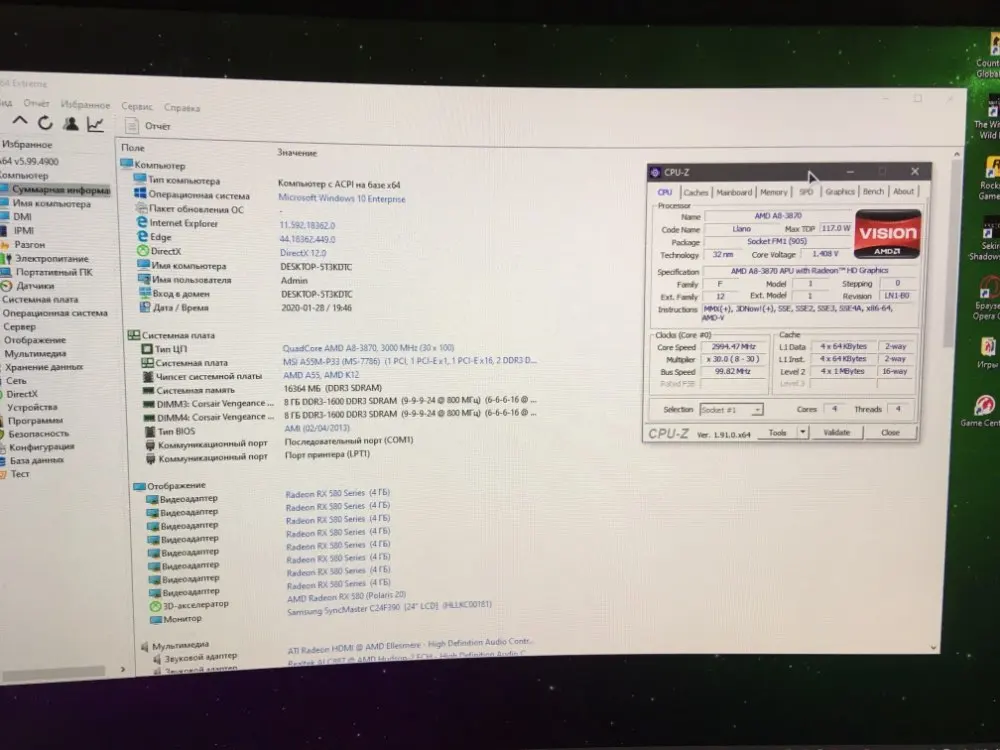The width and height of the screenshot is (1000, 750).
Task: Open the MSI A55M-P33 motherboard link
Action: (409, 361)
